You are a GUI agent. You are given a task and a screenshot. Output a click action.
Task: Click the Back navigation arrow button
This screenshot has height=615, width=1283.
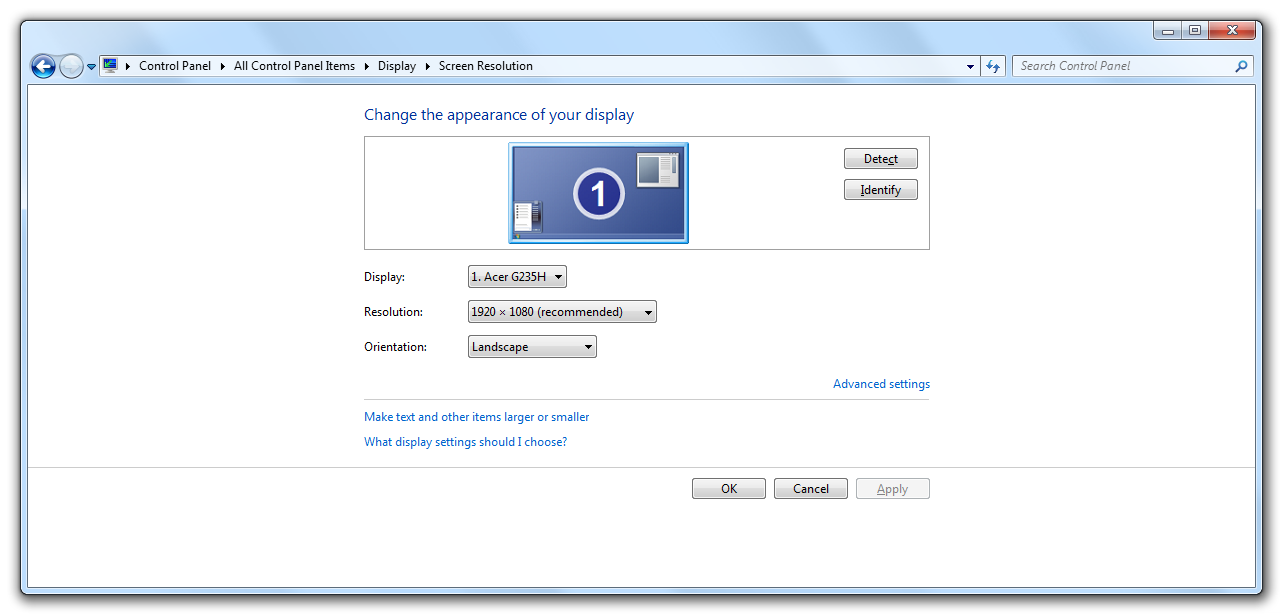pyautogui.click(x=43, y=67)
